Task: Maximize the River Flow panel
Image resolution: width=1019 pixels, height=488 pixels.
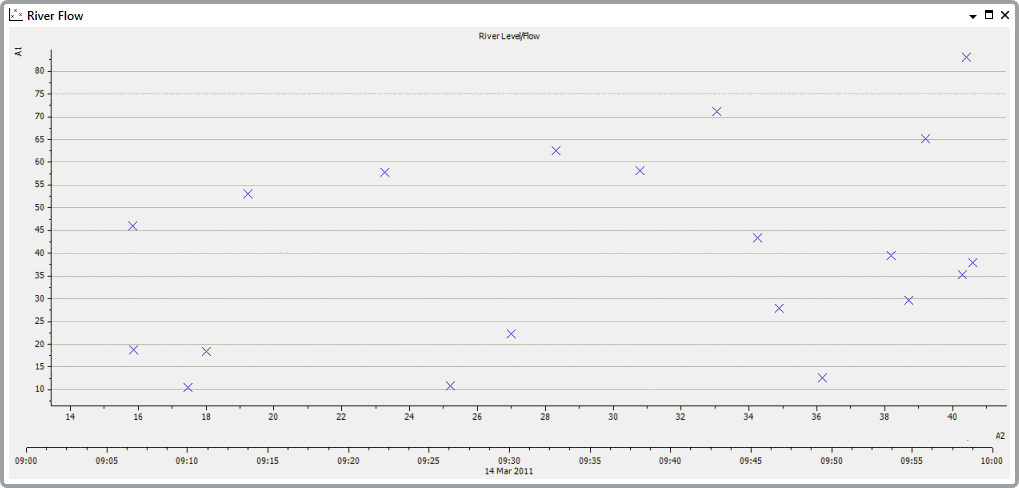Action: [x=989, y=15]
